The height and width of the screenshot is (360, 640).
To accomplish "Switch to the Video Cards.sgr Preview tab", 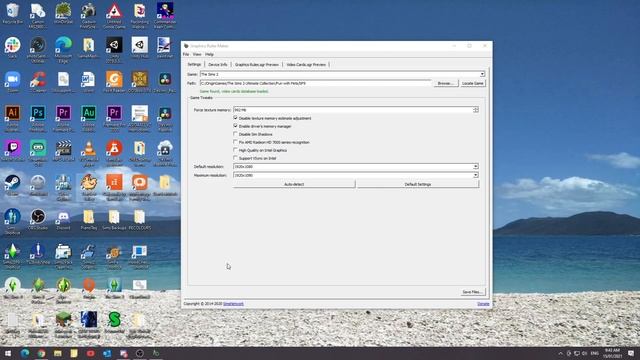I will (x=306, y=64).
